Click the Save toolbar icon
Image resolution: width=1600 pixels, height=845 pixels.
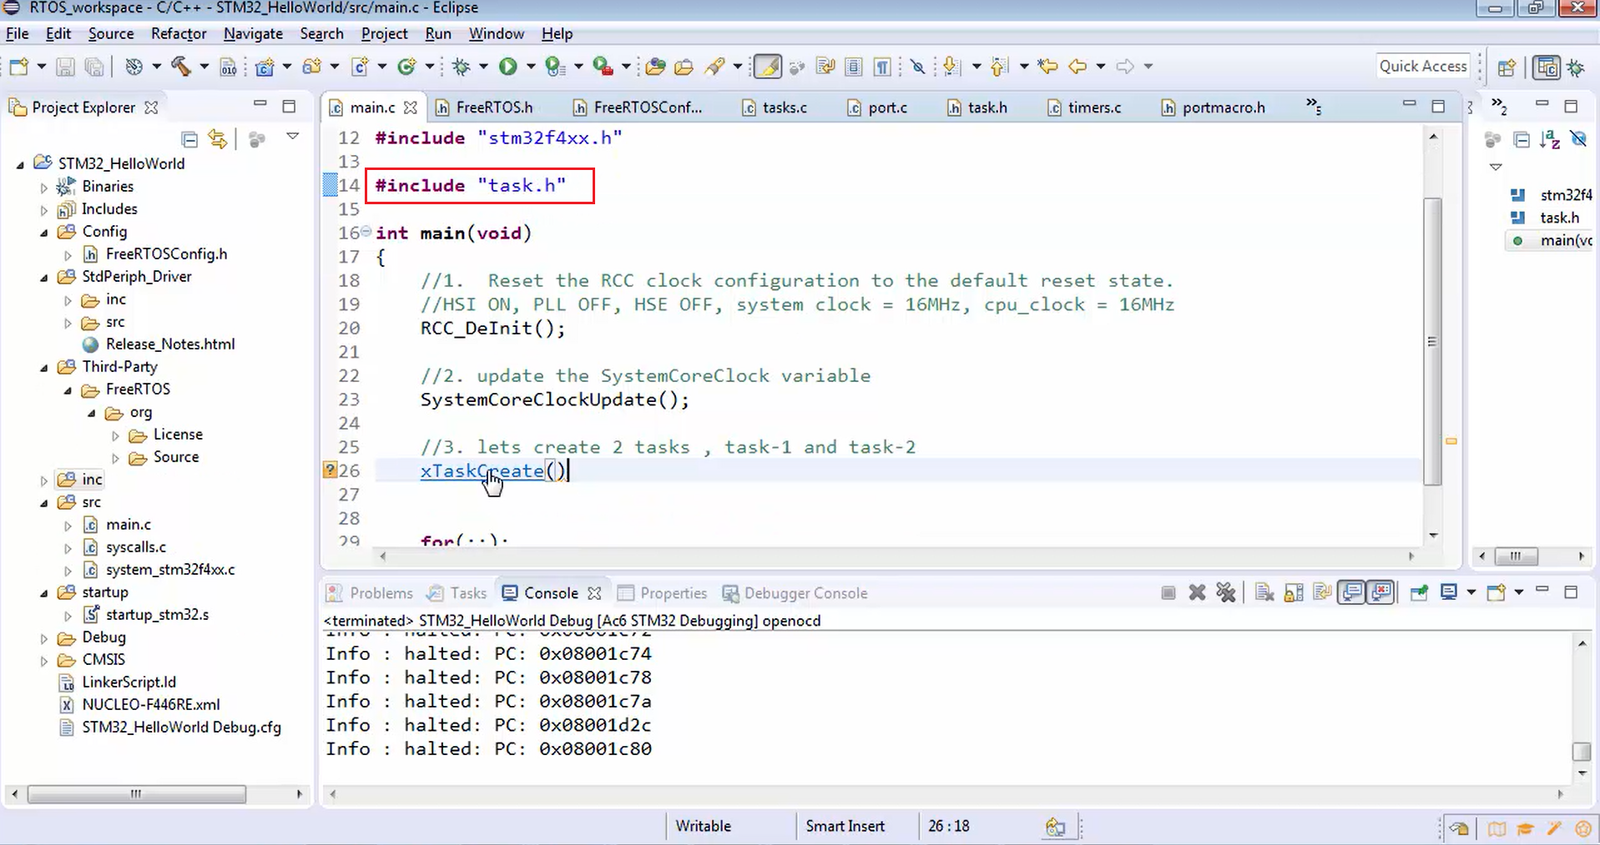click(x=65, y=67)
